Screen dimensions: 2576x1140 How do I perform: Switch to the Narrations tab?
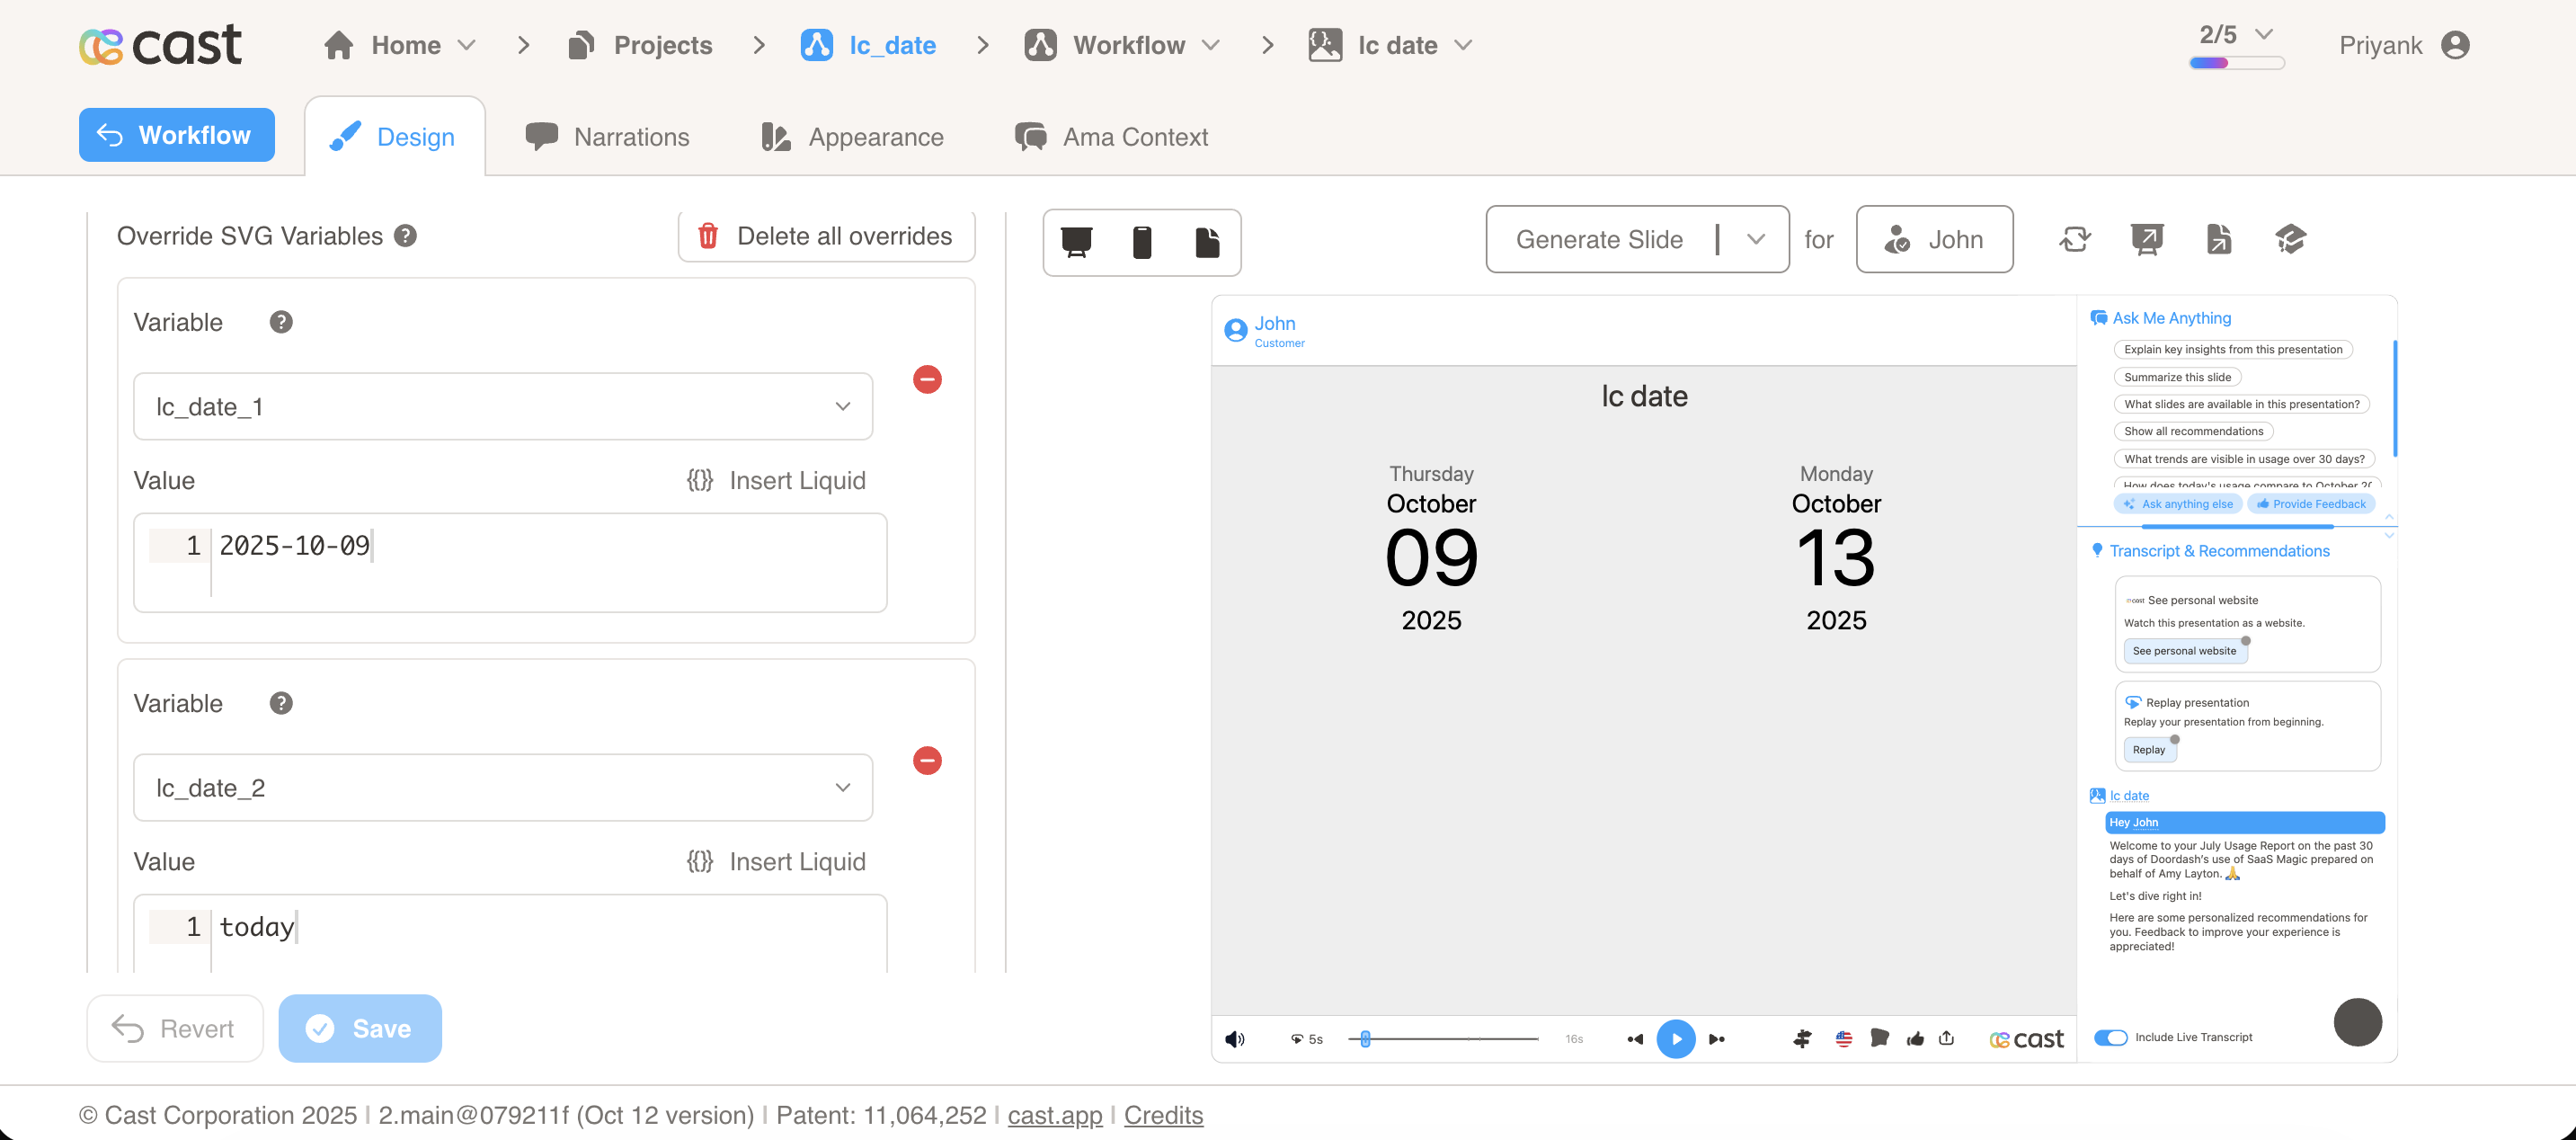608,137
